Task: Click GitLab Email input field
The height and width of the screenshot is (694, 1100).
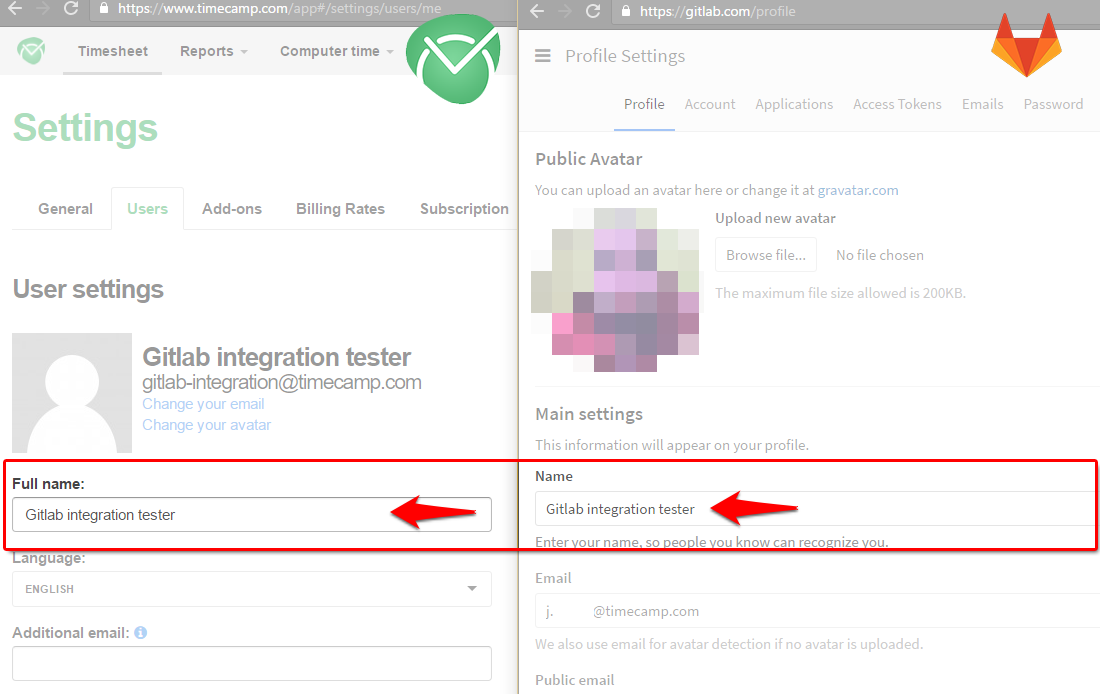Action: [817, 610]
